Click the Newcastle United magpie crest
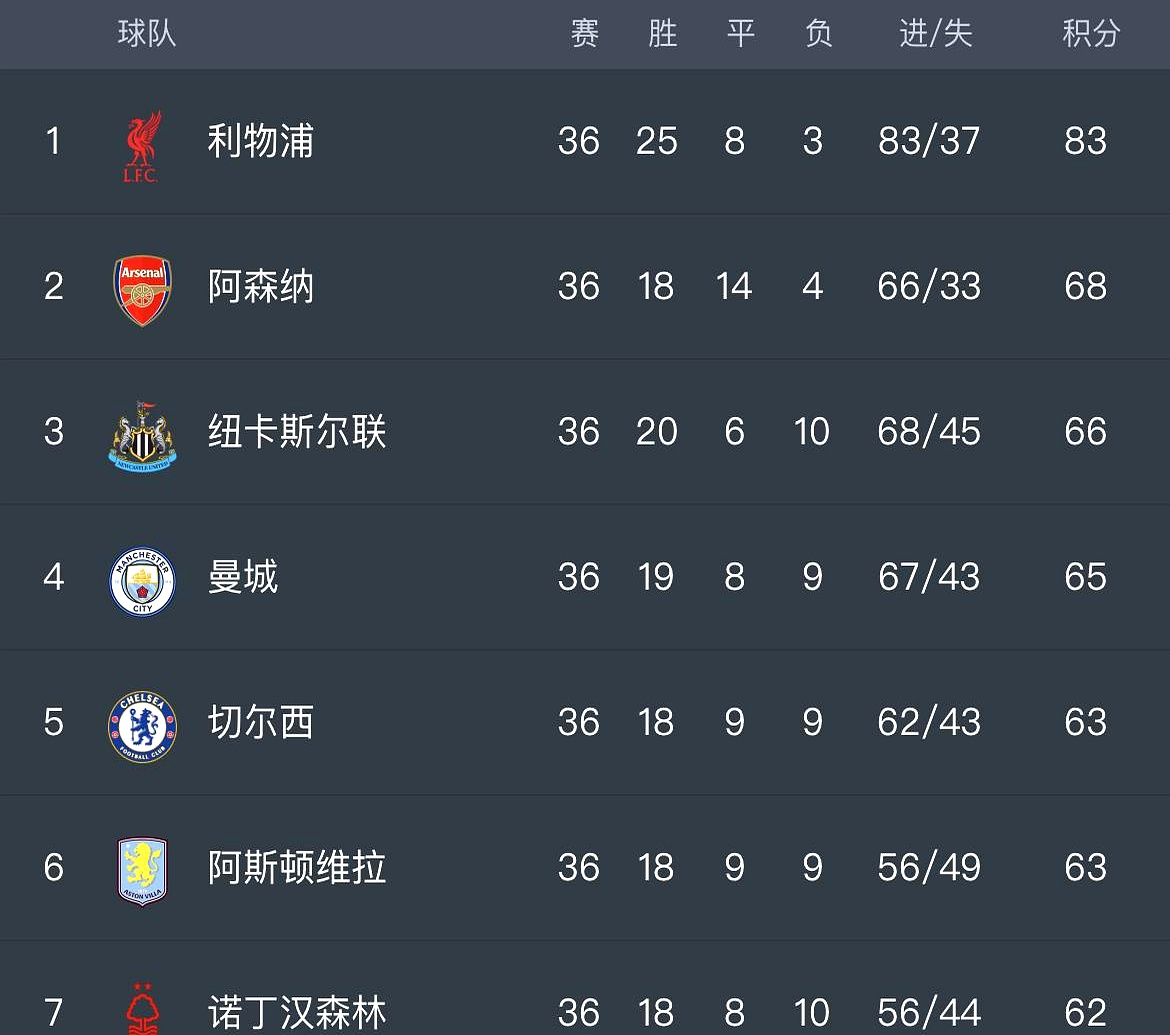The image size is (1170, 1035). 141,432
